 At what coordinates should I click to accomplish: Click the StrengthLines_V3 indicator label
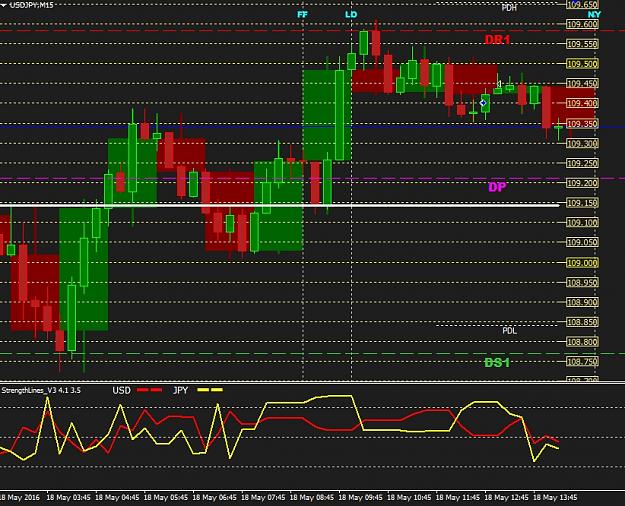(41, 390)
